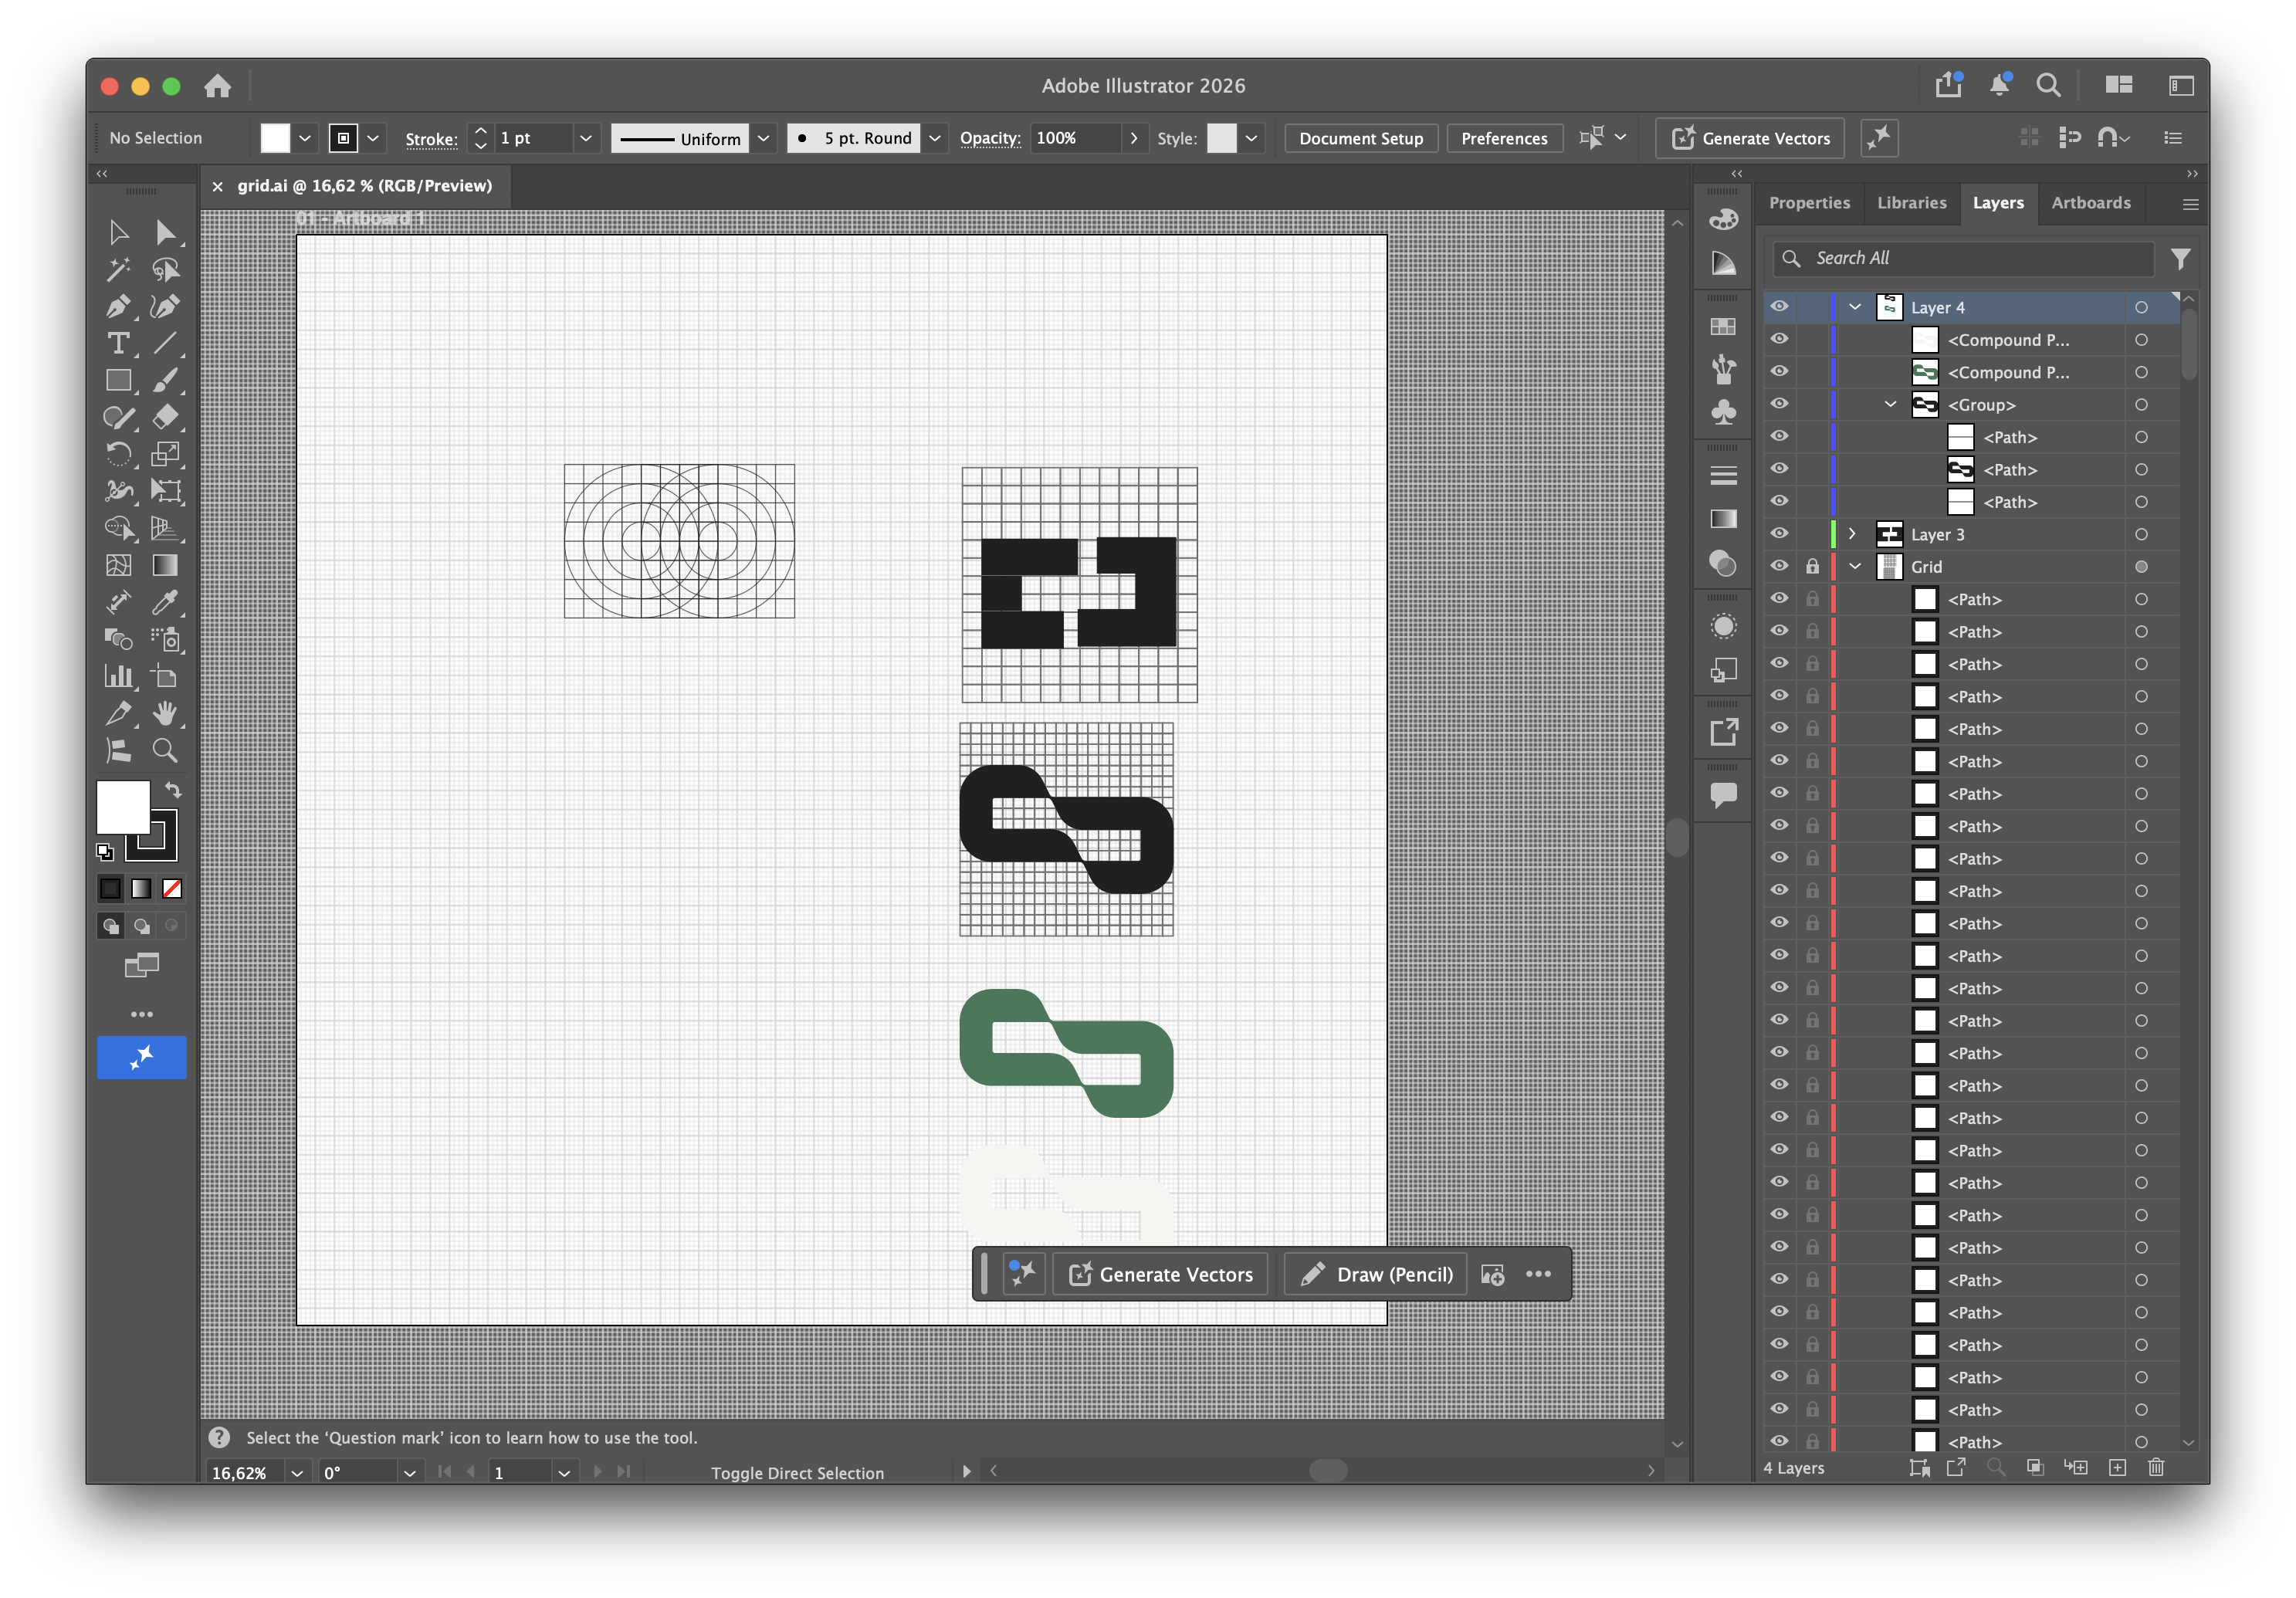Create new layer from Layers panel footer
This screenshot has width=2296, height=1598.
(x=2117, y=1467)
